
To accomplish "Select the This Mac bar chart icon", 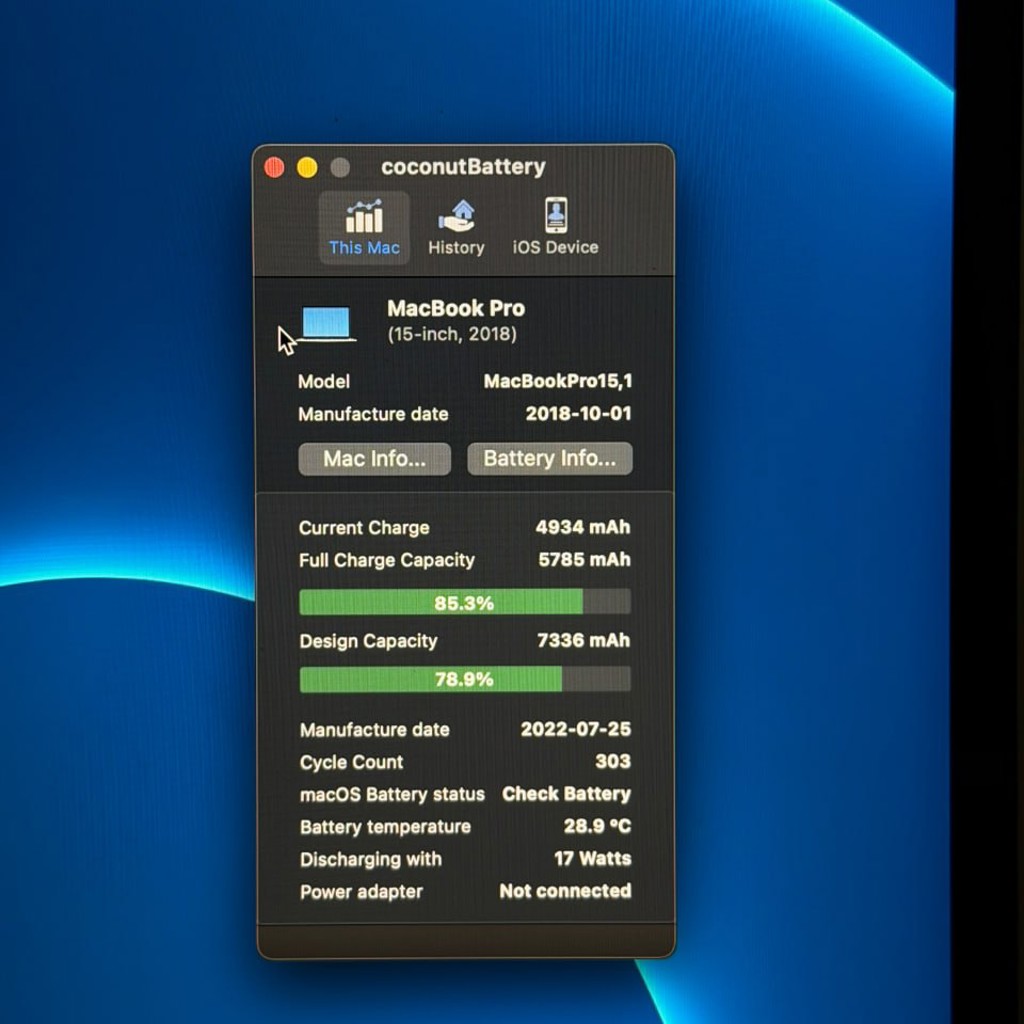I will click(x=364, y=216).
